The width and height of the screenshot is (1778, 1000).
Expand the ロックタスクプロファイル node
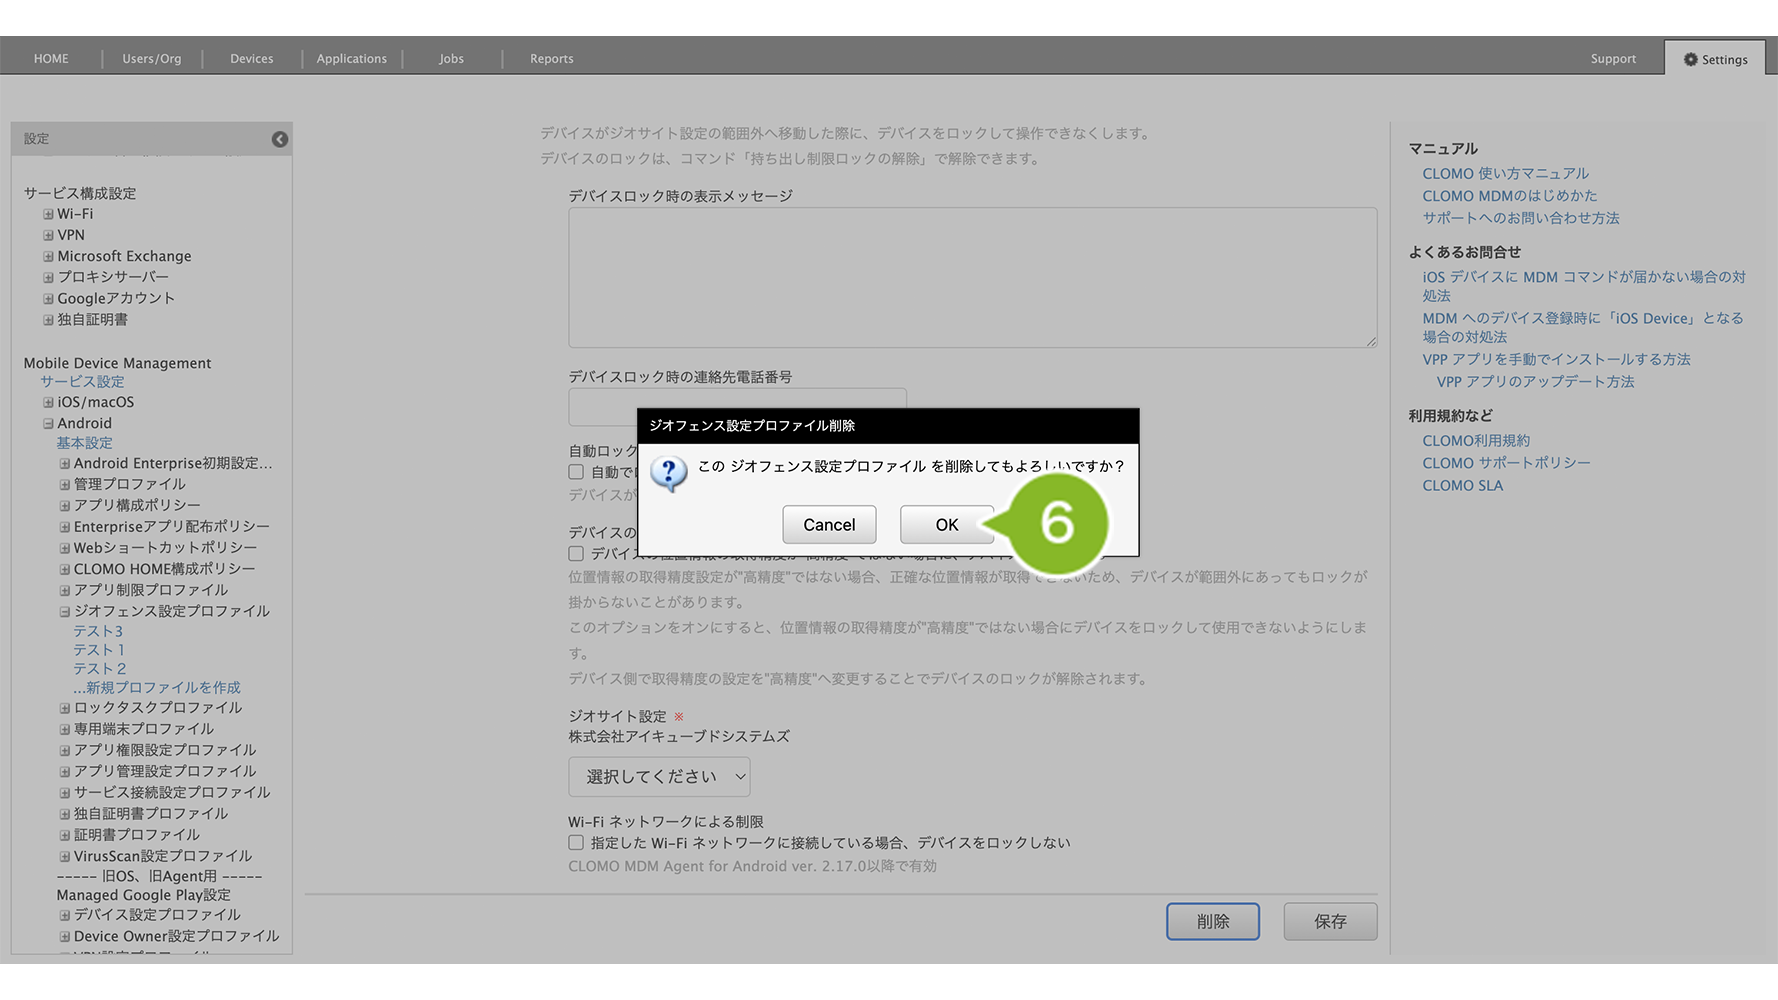coord(64,708)
